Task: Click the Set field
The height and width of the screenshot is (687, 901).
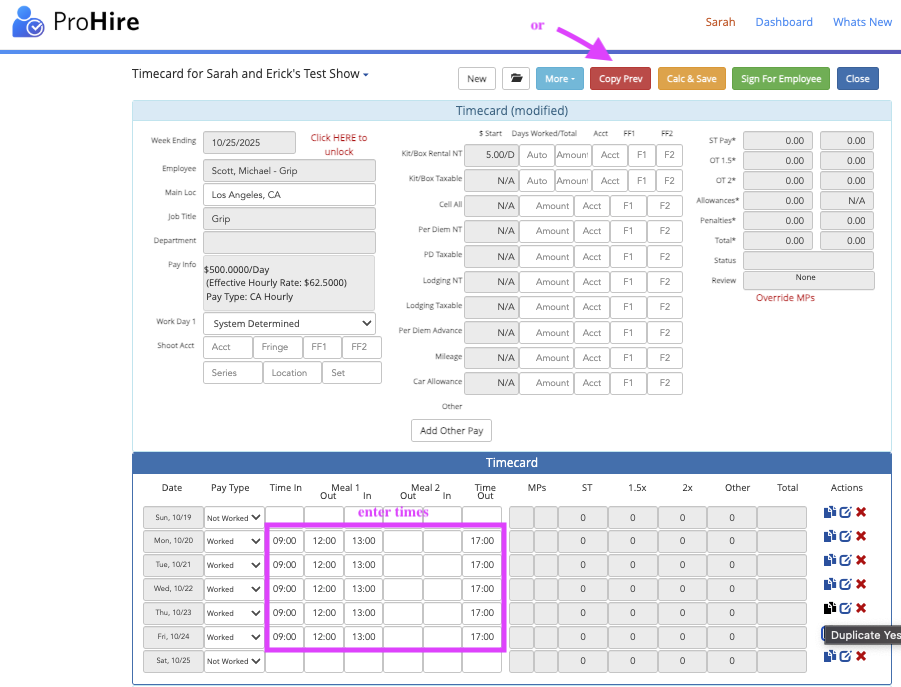Action: pos(352,373)
